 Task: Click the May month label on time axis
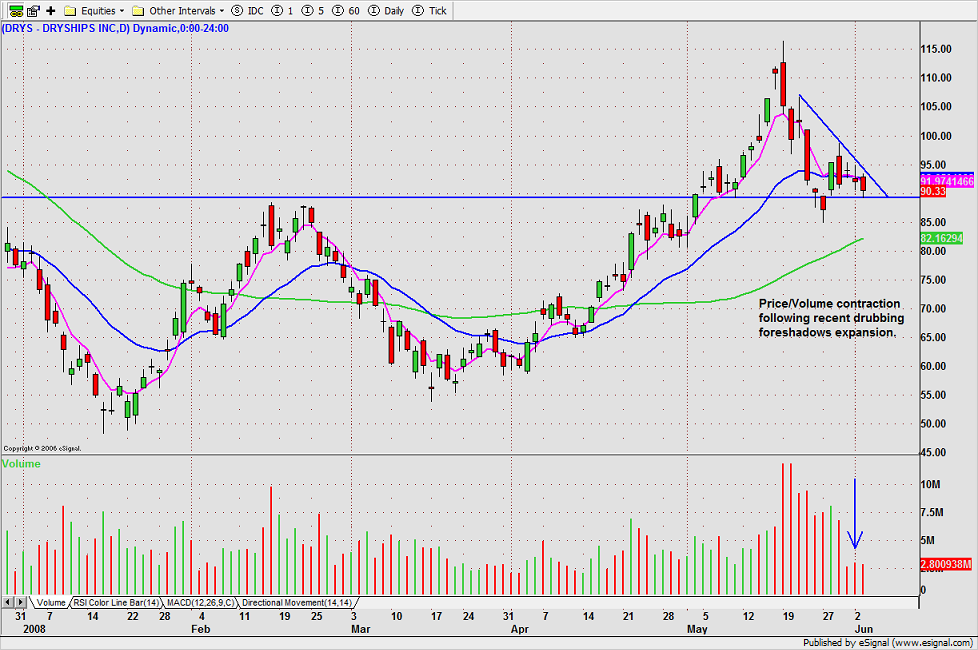(x=697, y=629)
